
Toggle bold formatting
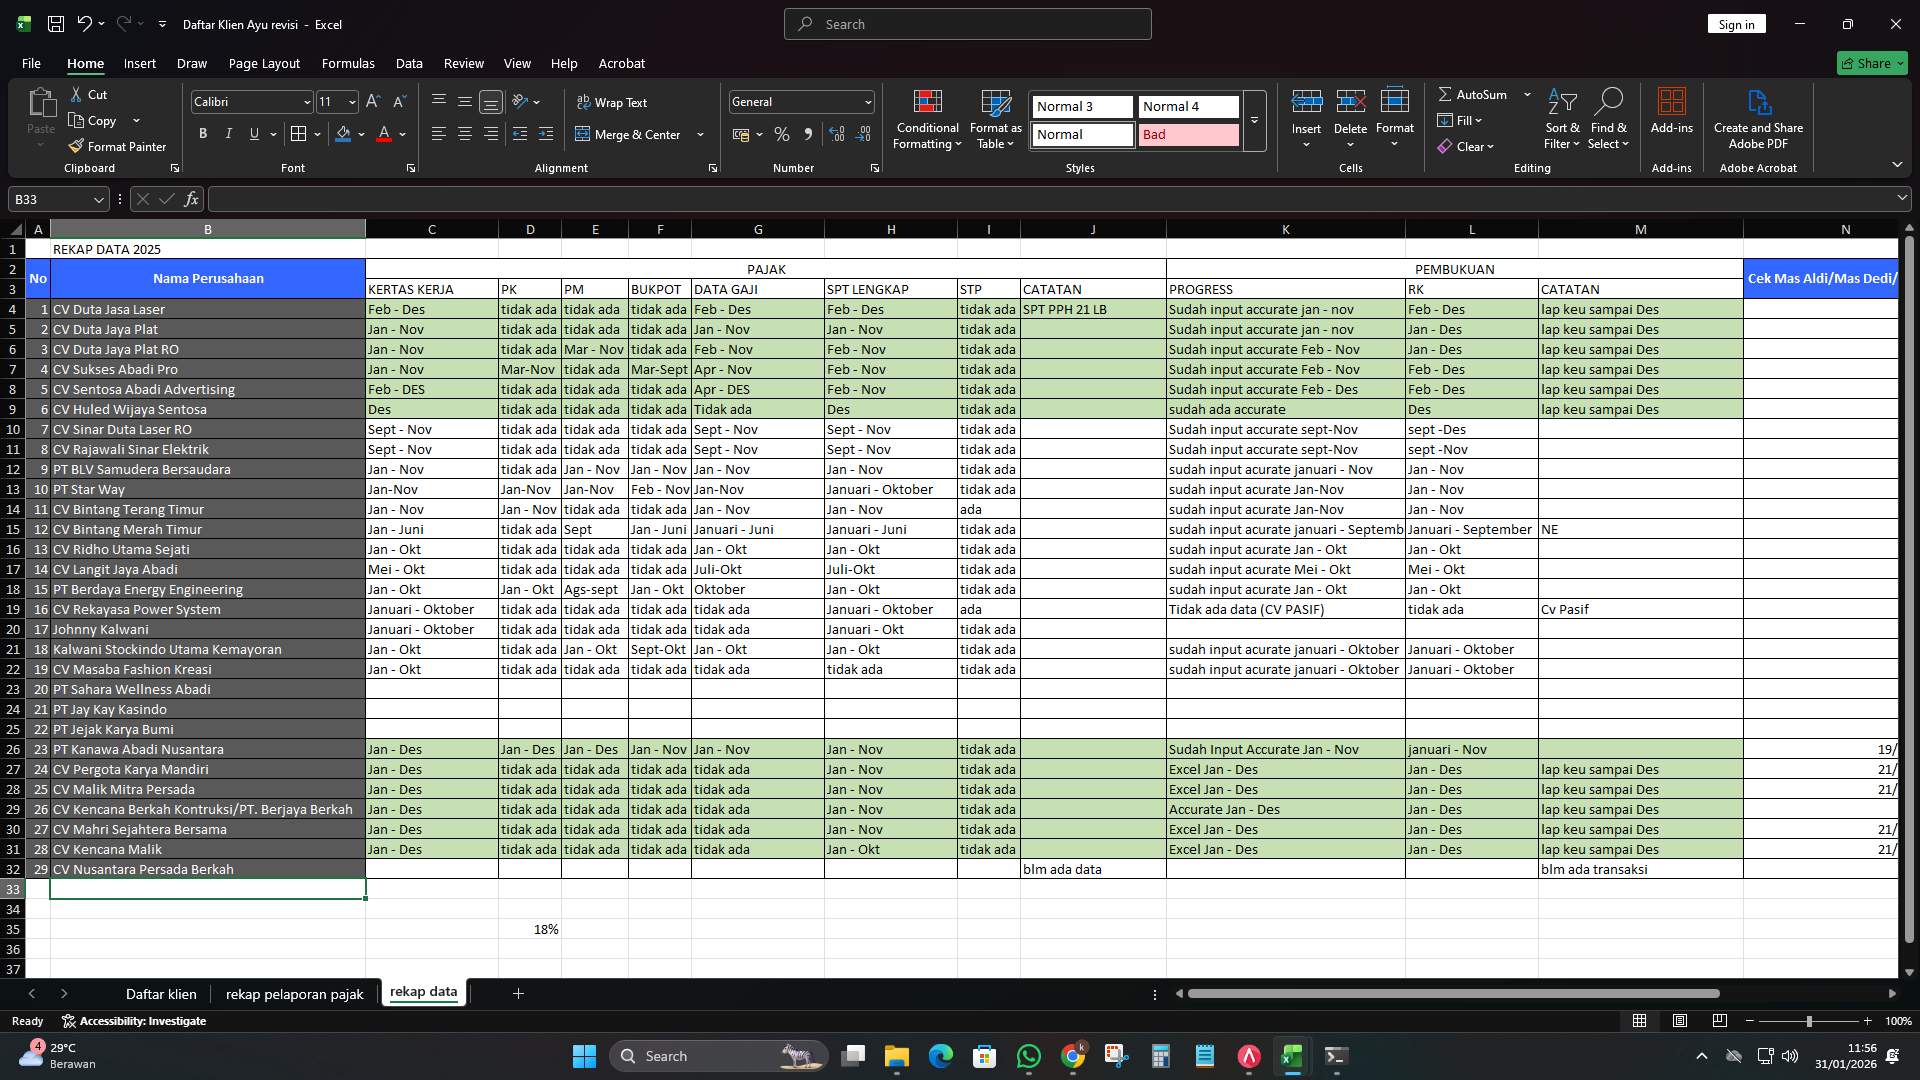point(203,133)
